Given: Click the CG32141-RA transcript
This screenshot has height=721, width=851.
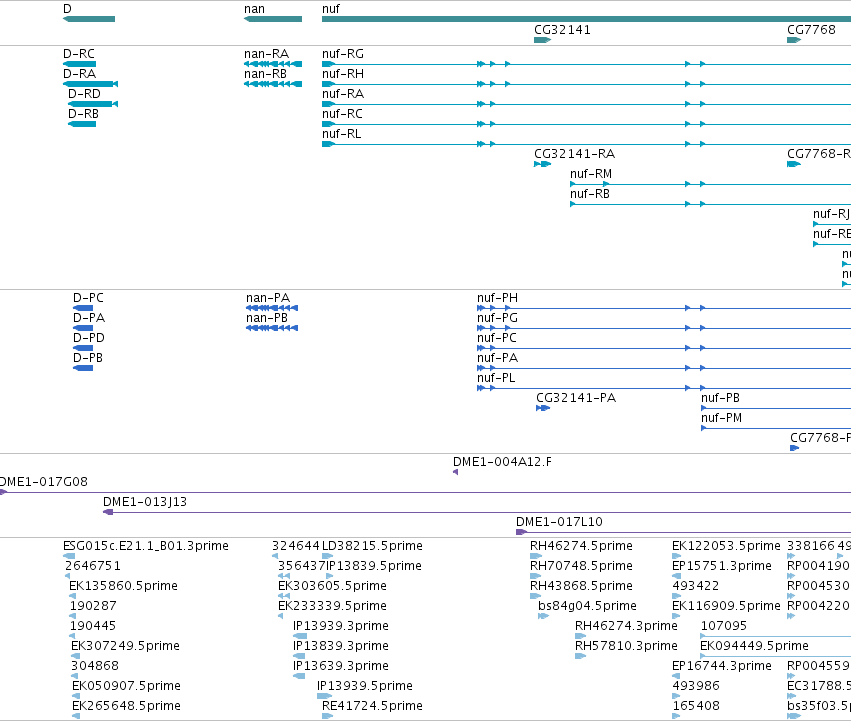Looking at the screenshot, I should point(542,164).
